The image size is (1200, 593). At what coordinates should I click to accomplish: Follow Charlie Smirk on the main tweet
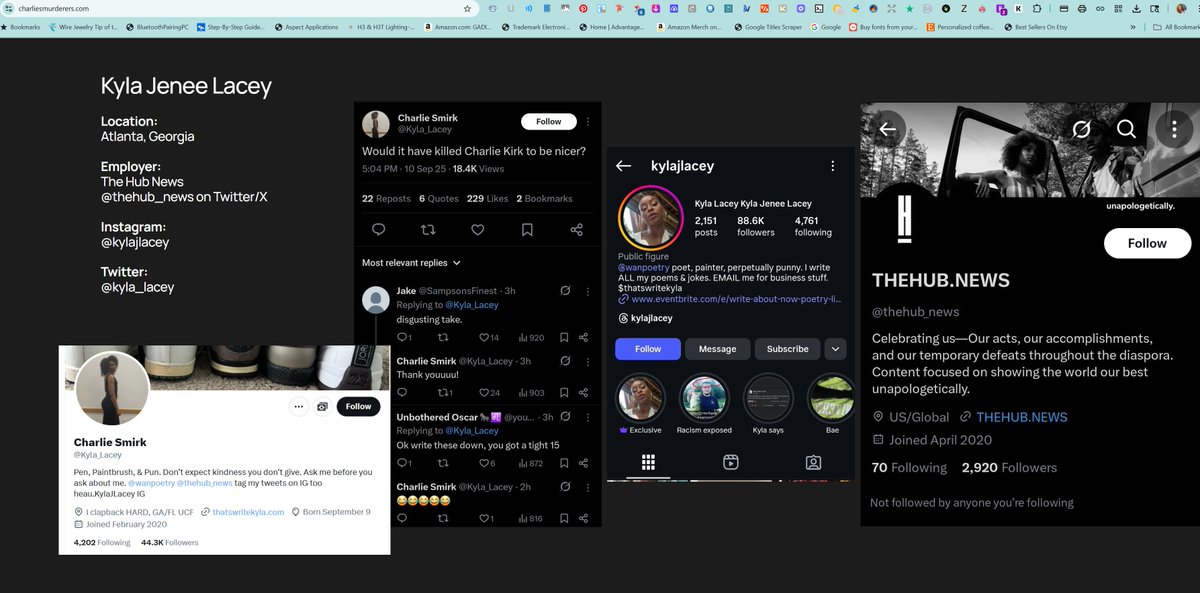[549, 121]
